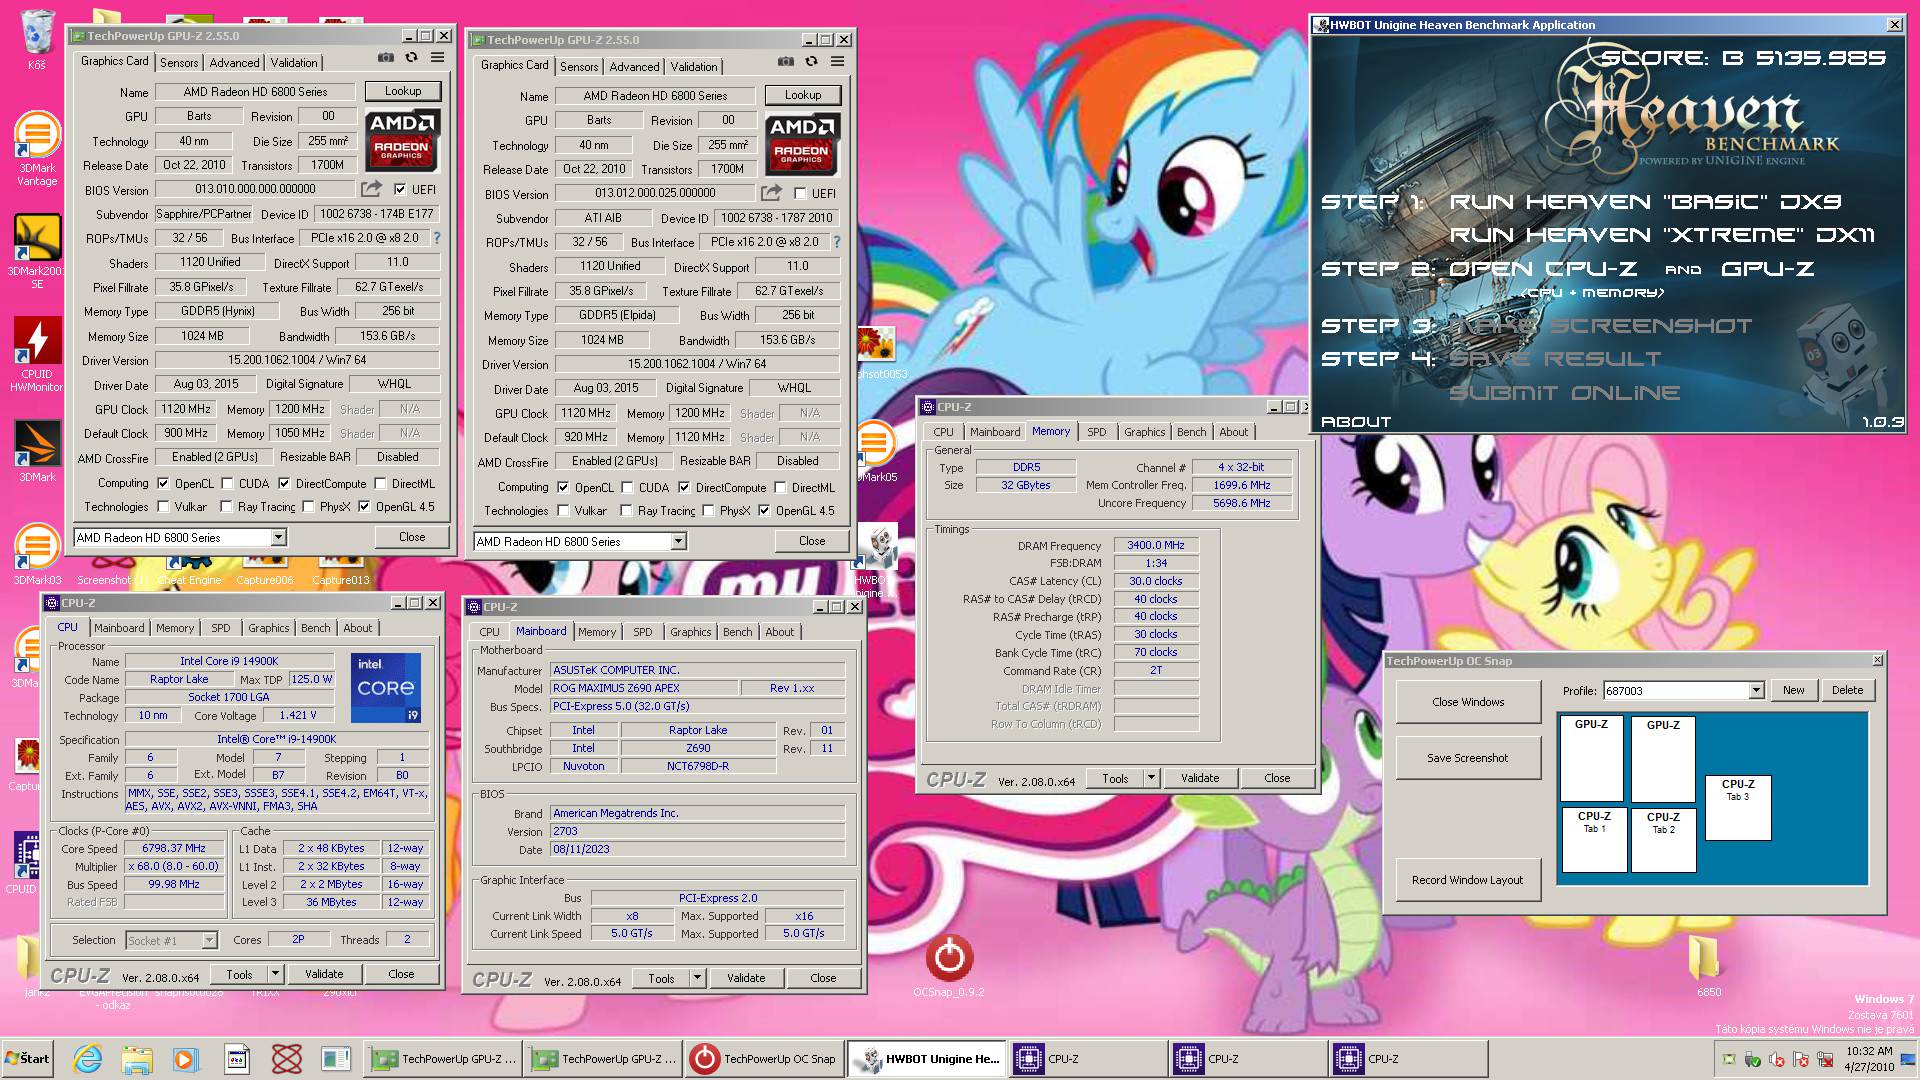
Task: Toggle CUDA checkbox in left GPU-Z
Action: [227, 484]
